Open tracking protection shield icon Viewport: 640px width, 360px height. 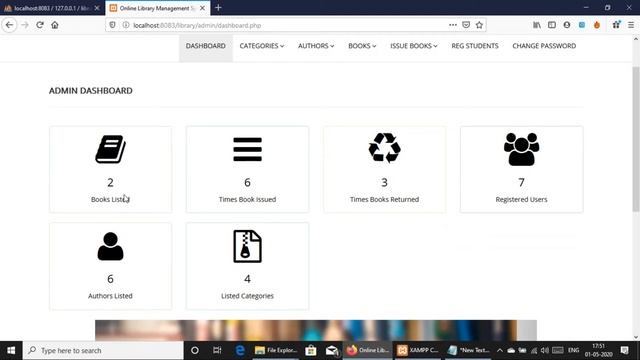pos(112,25)
